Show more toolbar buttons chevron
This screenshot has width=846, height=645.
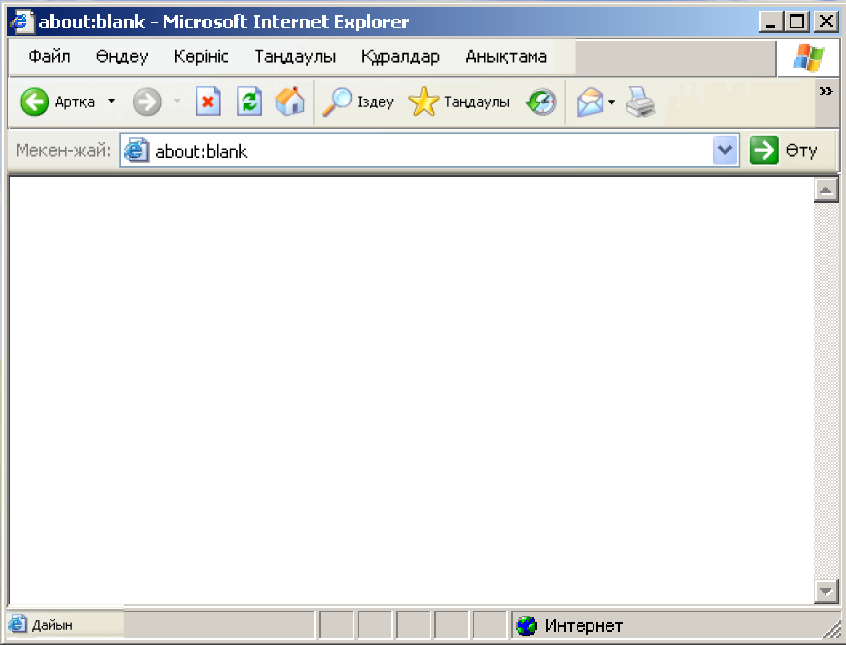(825, 91)
